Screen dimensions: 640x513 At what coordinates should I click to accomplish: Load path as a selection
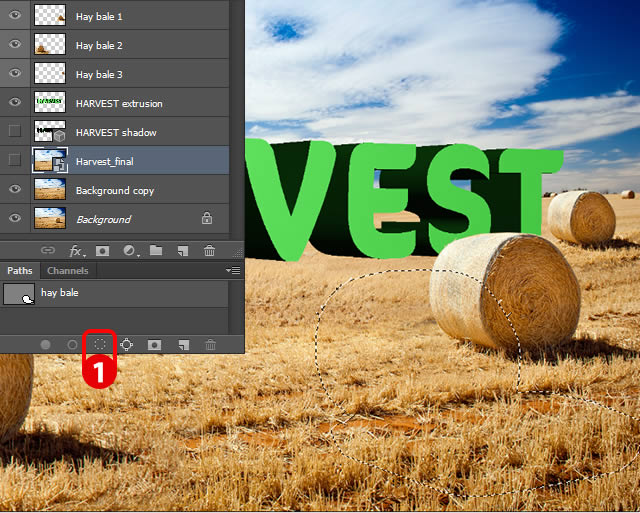100,344
